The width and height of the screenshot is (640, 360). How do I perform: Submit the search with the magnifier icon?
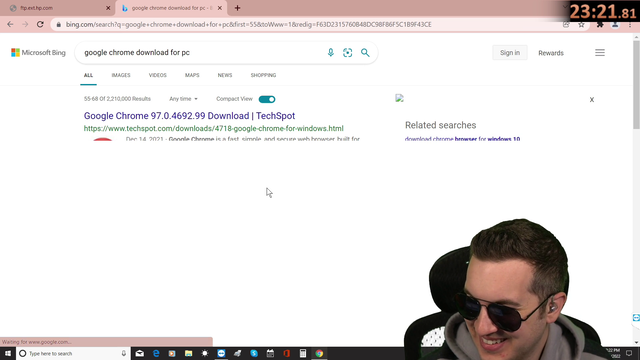tap(365, 53)
